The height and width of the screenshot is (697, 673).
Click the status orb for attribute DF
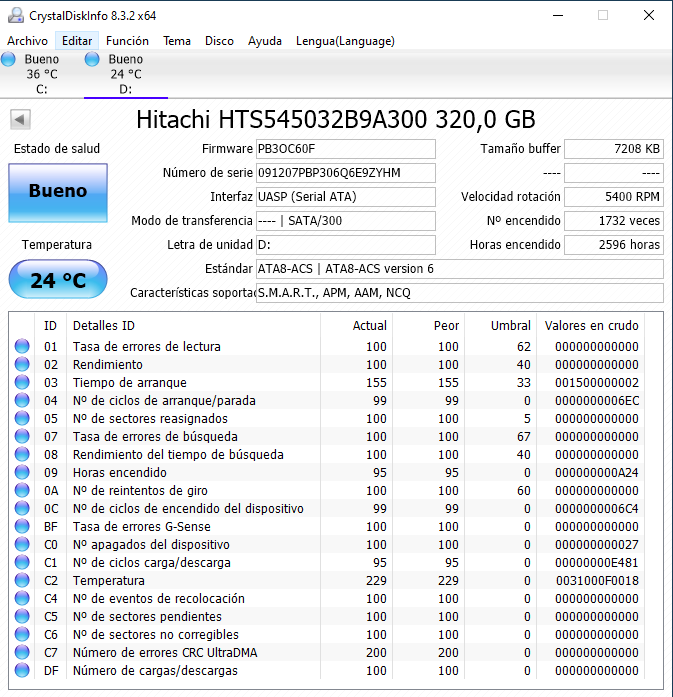pos(22,670)
